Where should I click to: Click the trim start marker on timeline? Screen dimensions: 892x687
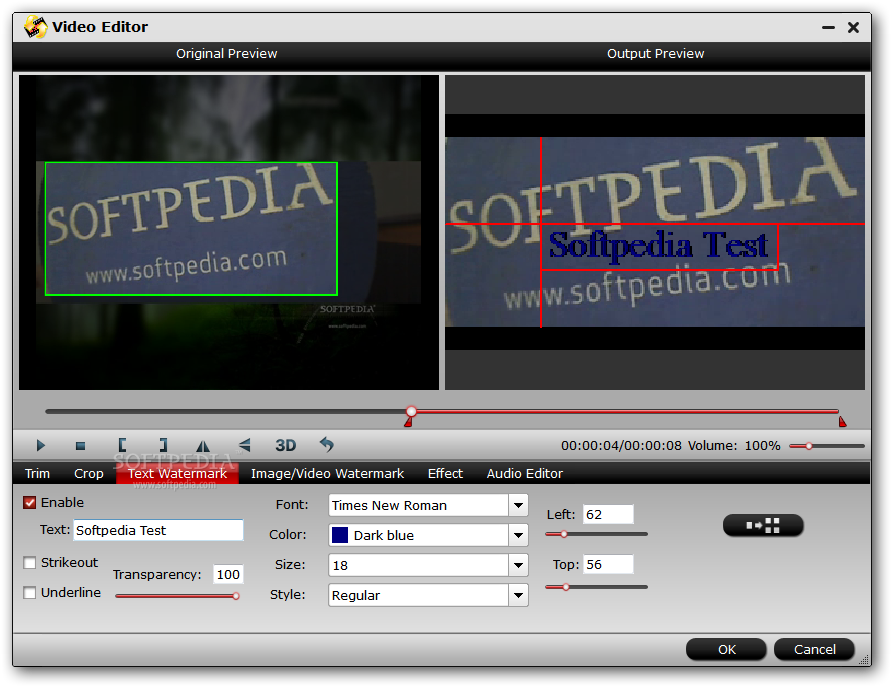[x=408, y=422]
